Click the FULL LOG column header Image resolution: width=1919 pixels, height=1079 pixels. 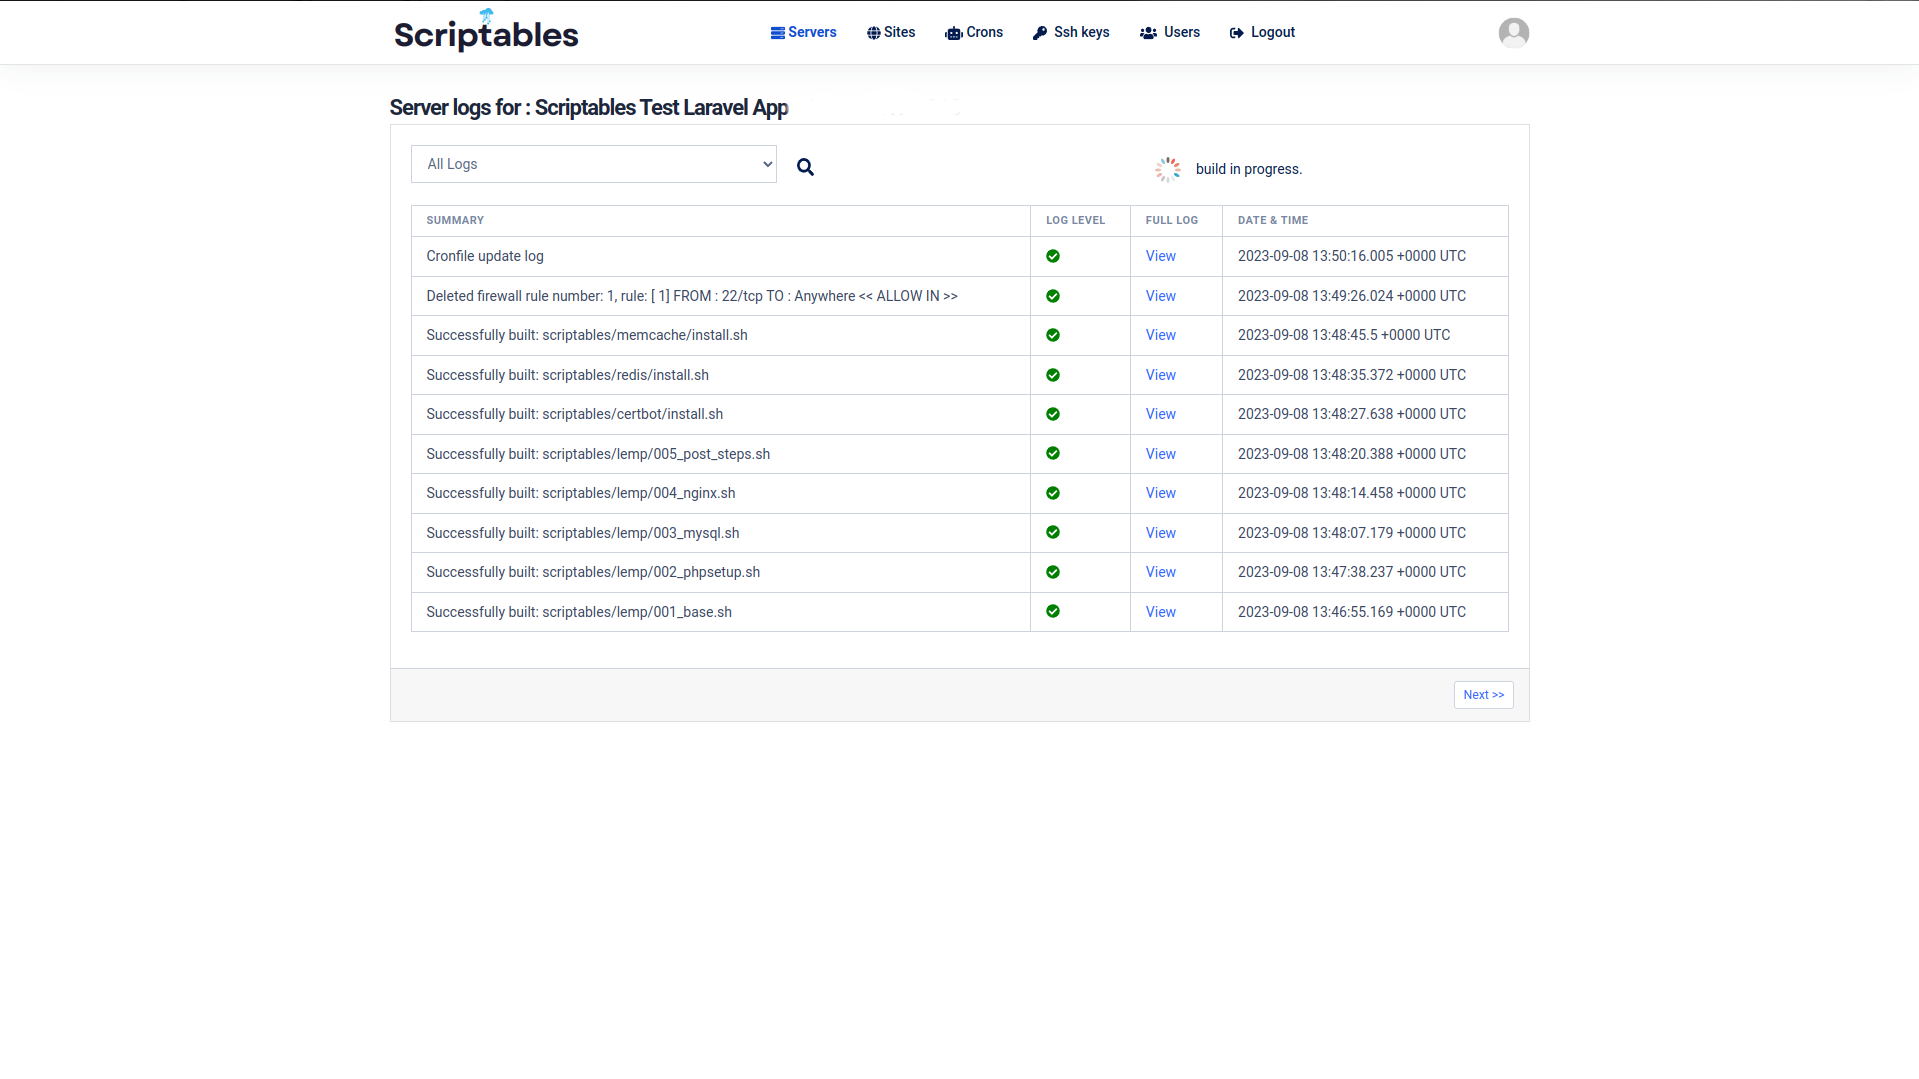coord(1171,220)
